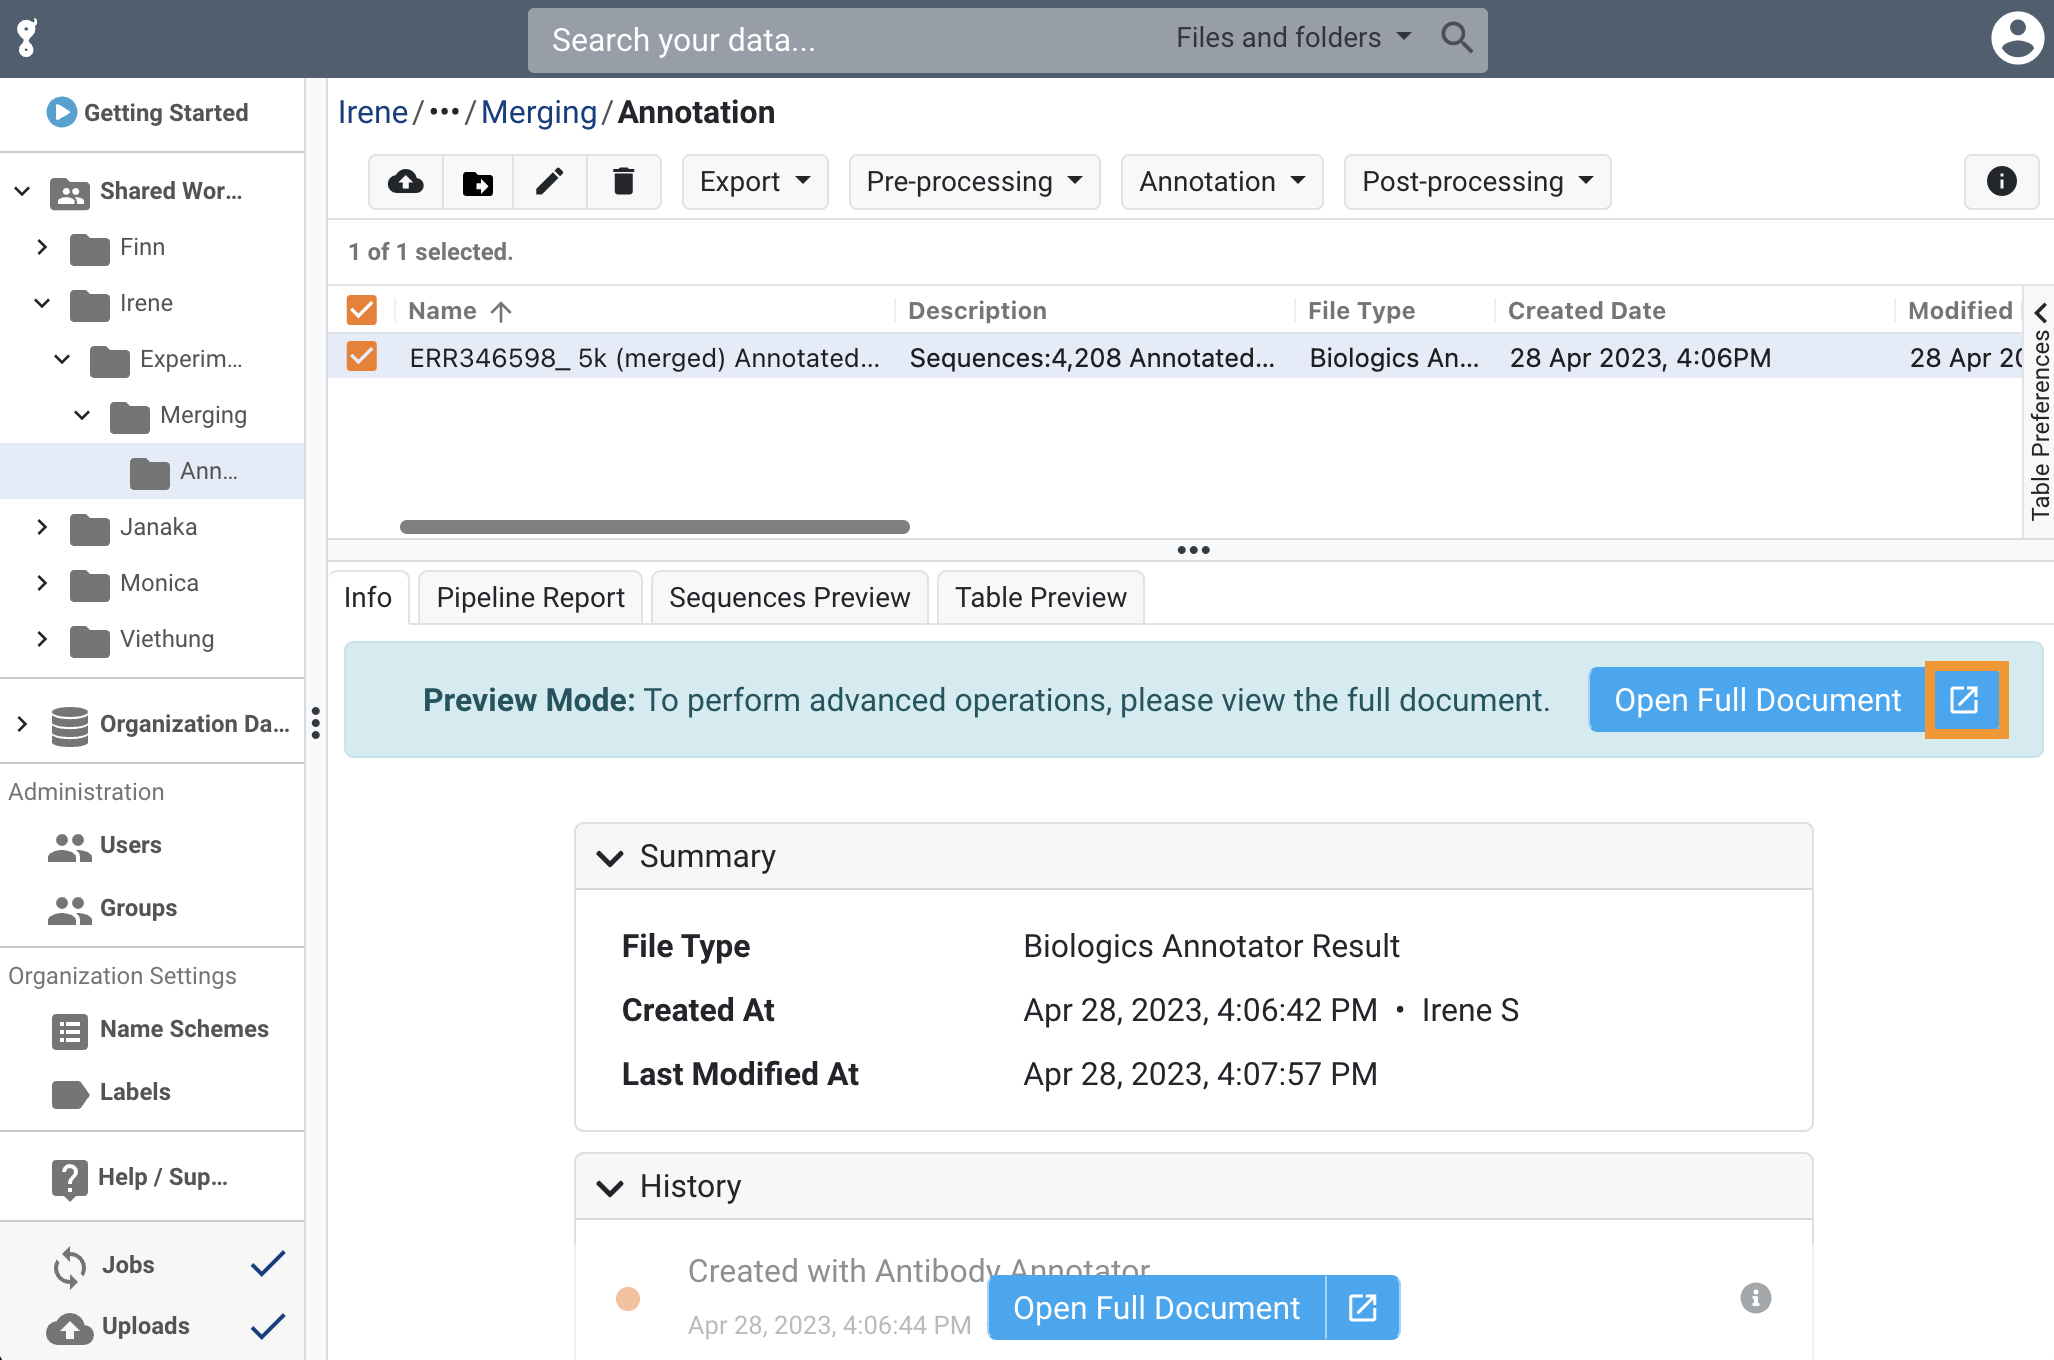Image resolution: width=2054 pixels, height=1360 pixels.
Task: Click Open Full Document in preview banner
Action: 1757,700
